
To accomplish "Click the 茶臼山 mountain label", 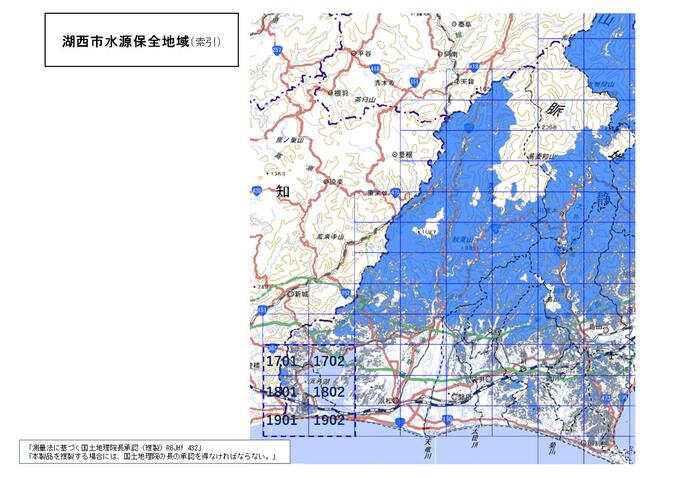I will pyautogui.click(x=365, y=100).
